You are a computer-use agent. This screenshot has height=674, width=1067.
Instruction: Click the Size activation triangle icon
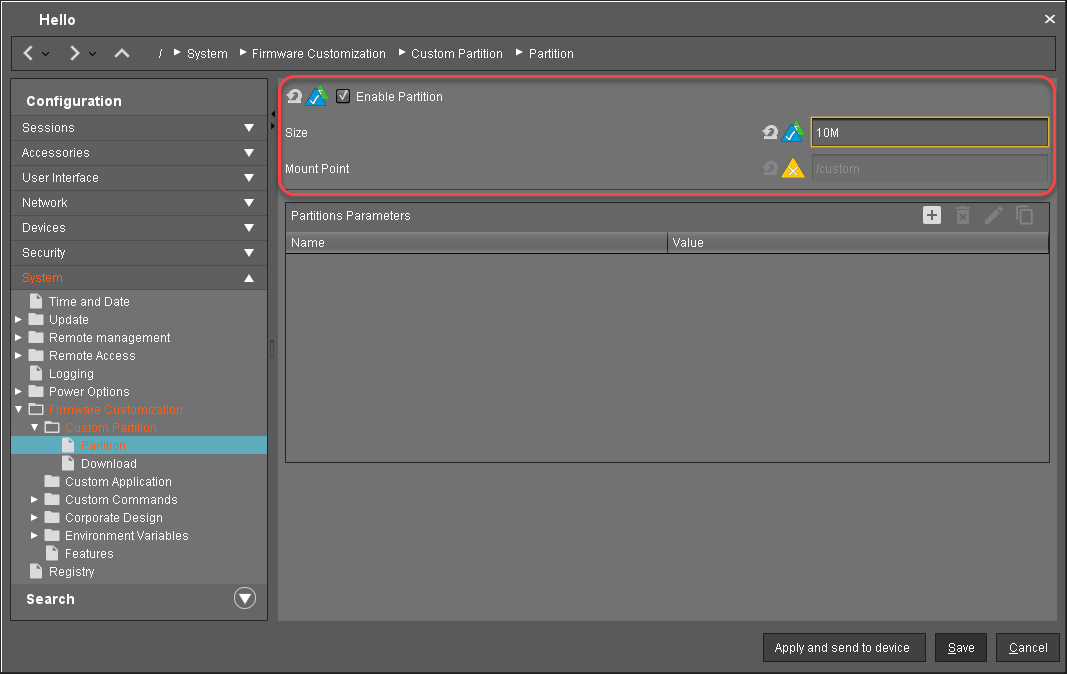tap(793, 132)
